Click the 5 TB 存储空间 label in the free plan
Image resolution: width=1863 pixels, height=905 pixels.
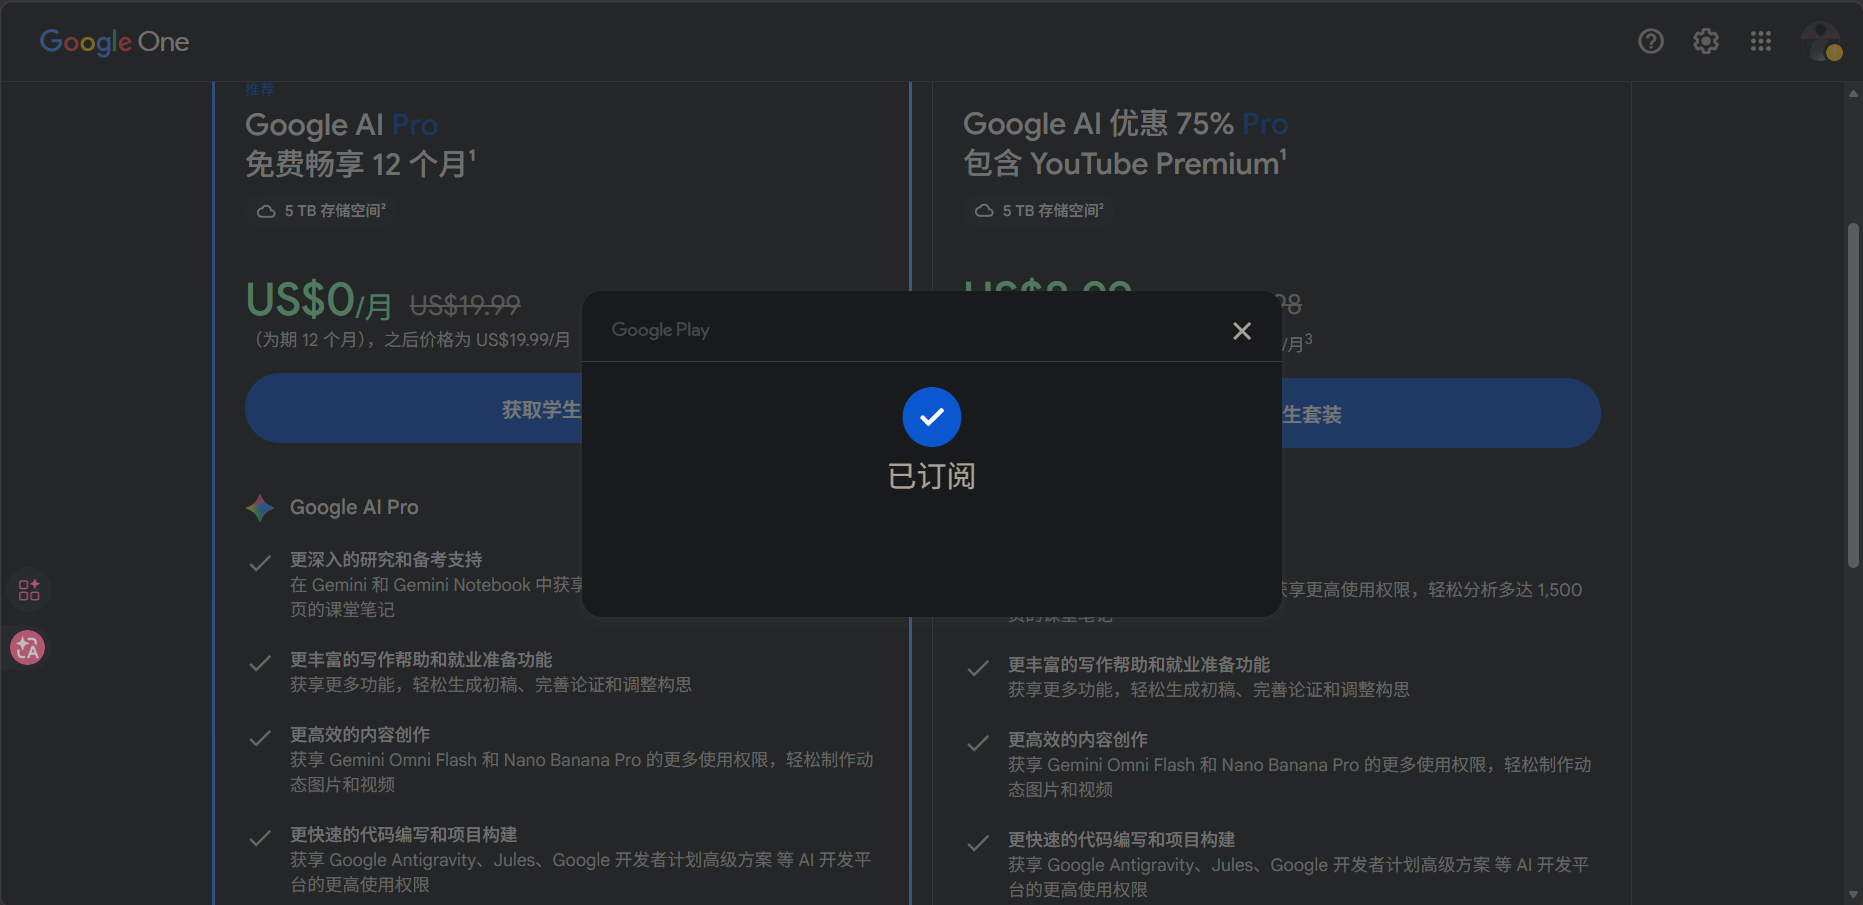click(x=335, y=211)
